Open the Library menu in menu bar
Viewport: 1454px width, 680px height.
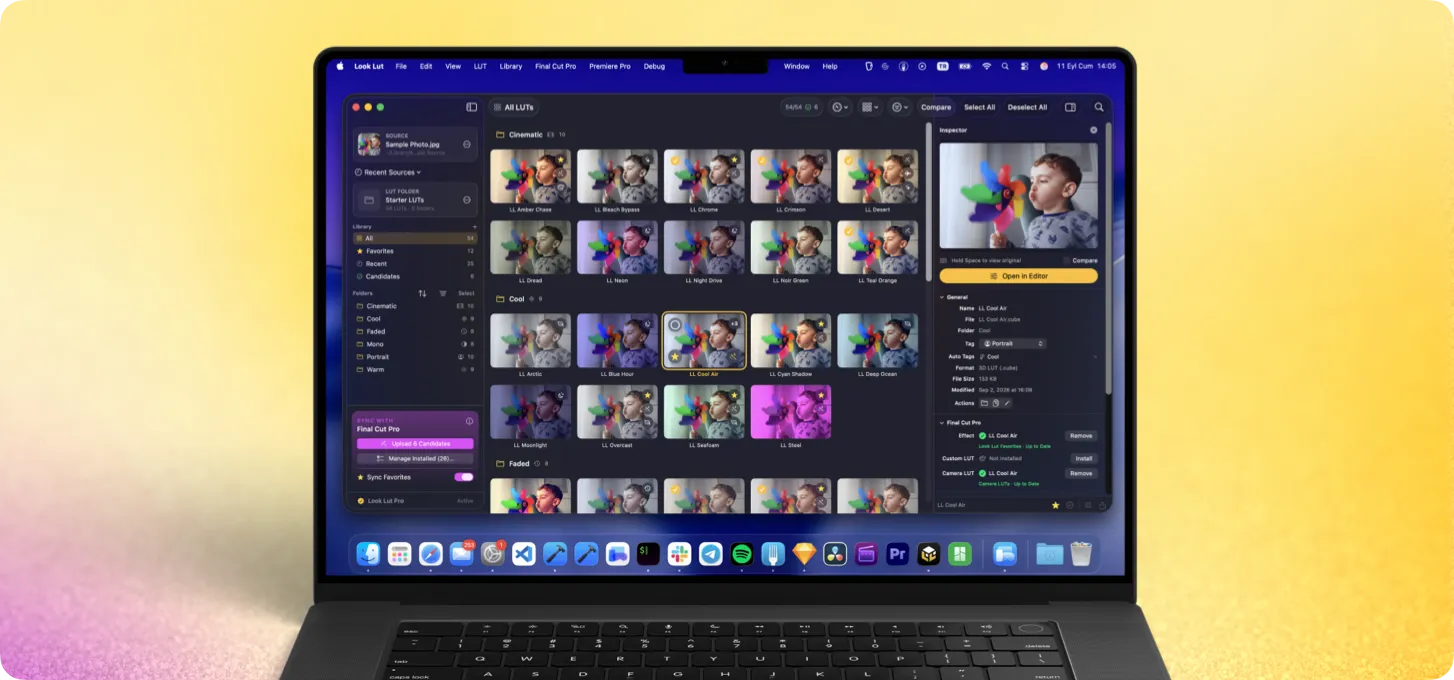(511, 66)
